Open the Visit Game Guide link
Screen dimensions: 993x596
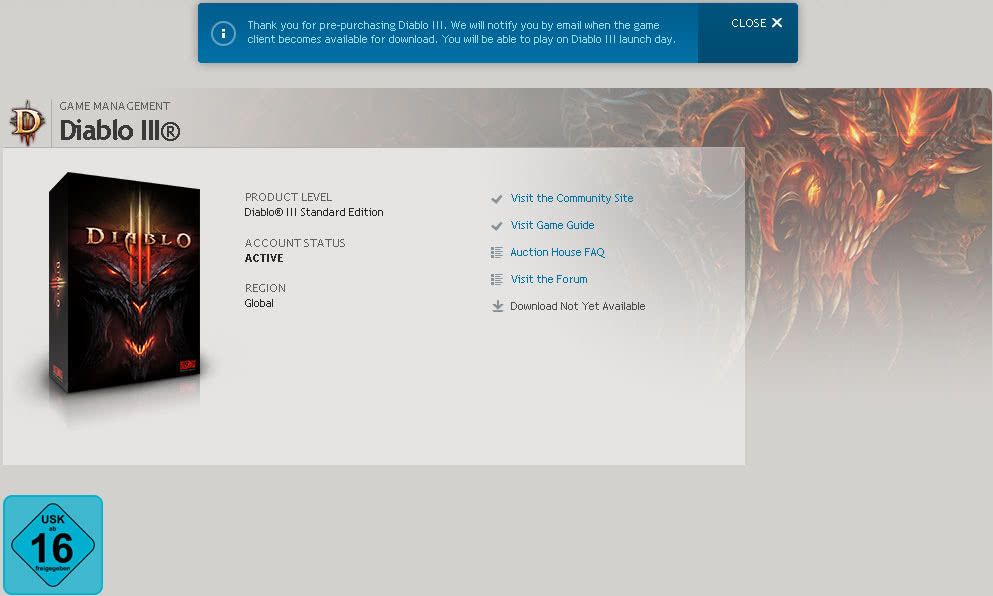[552, 225]
